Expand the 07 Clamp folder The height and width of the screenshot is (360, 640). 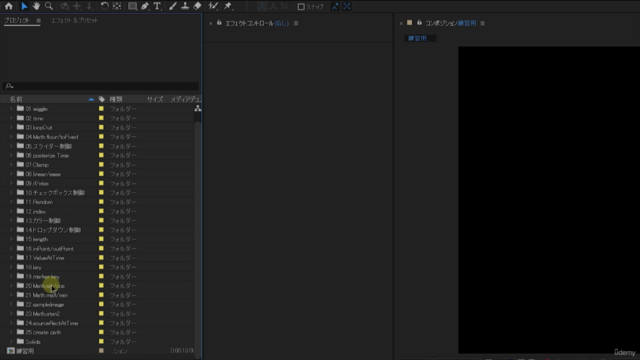pyautogui.click(x=11, y=165)
